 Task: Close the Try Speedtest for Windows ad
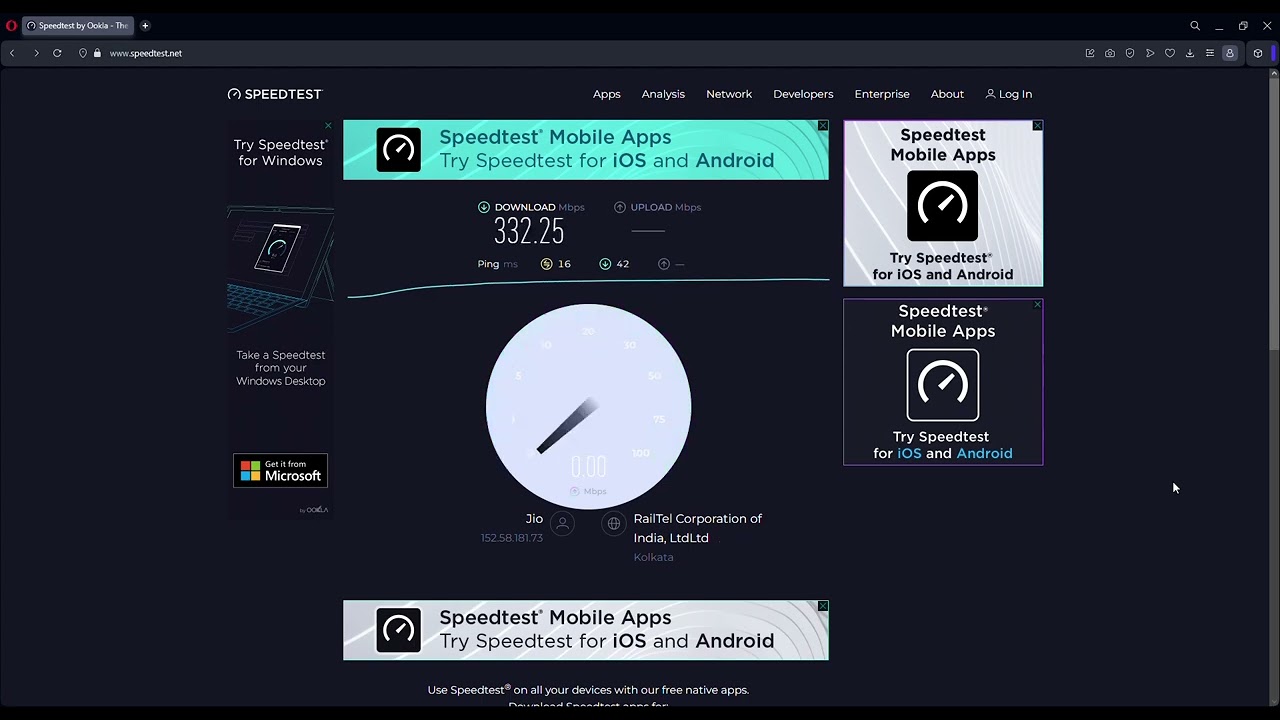click(x=328, y=126)
